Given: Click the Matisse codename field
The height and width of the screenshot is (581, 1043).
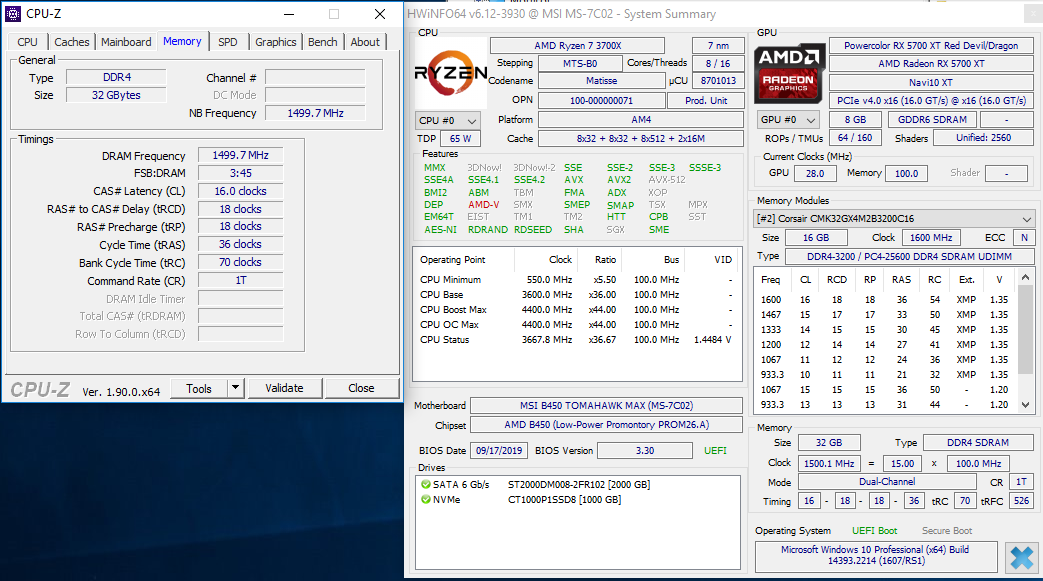Looking at the screenshot, I should click(x=601, y=81).
